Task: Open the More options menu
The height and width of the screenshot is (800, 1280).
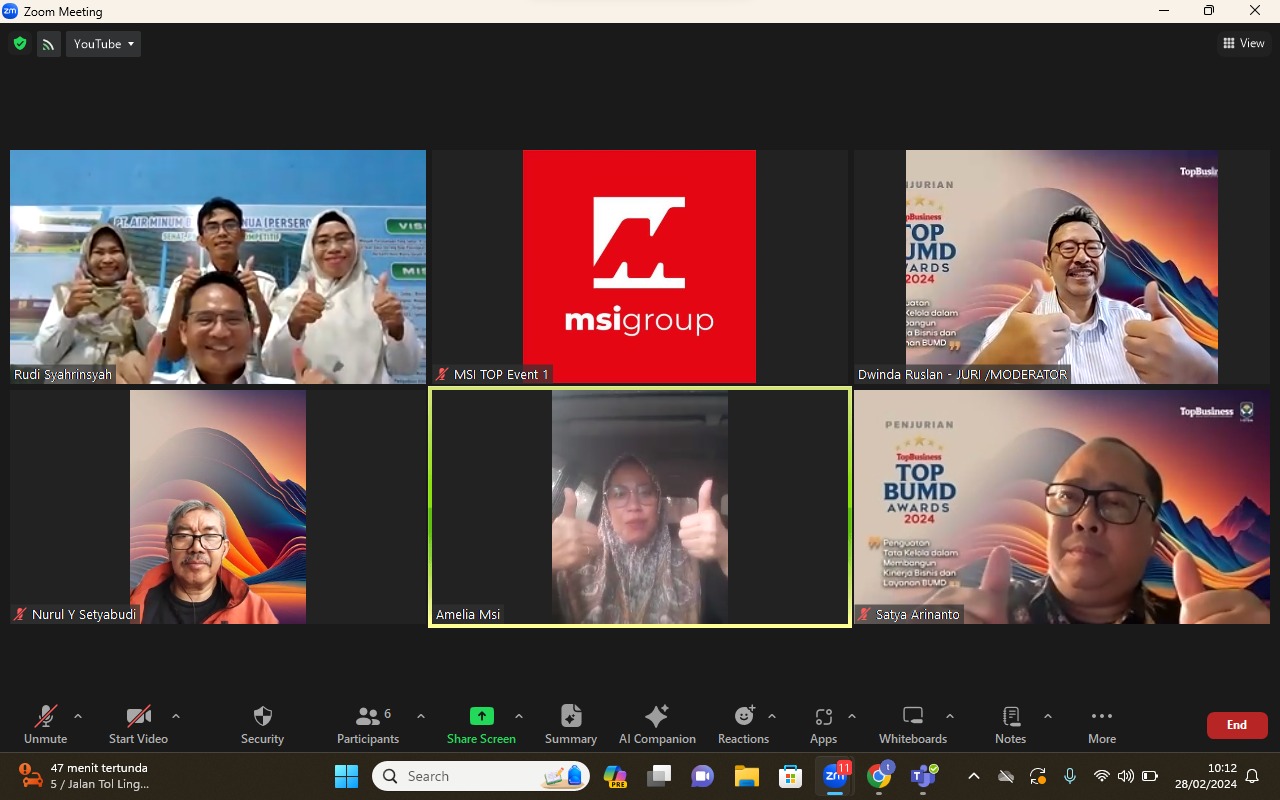Action: [x=1102, y=725]
